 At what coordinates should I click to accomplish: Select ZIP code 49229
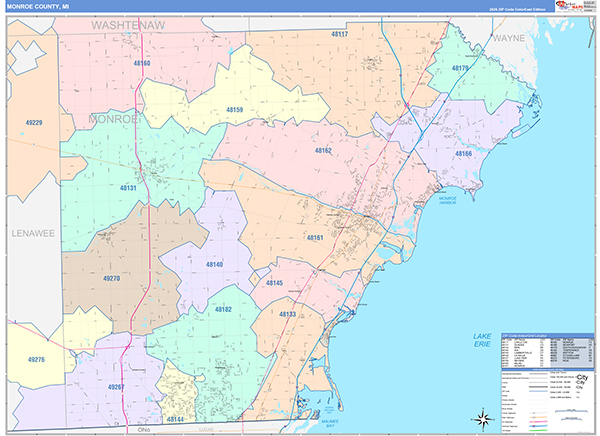(34, 122)
